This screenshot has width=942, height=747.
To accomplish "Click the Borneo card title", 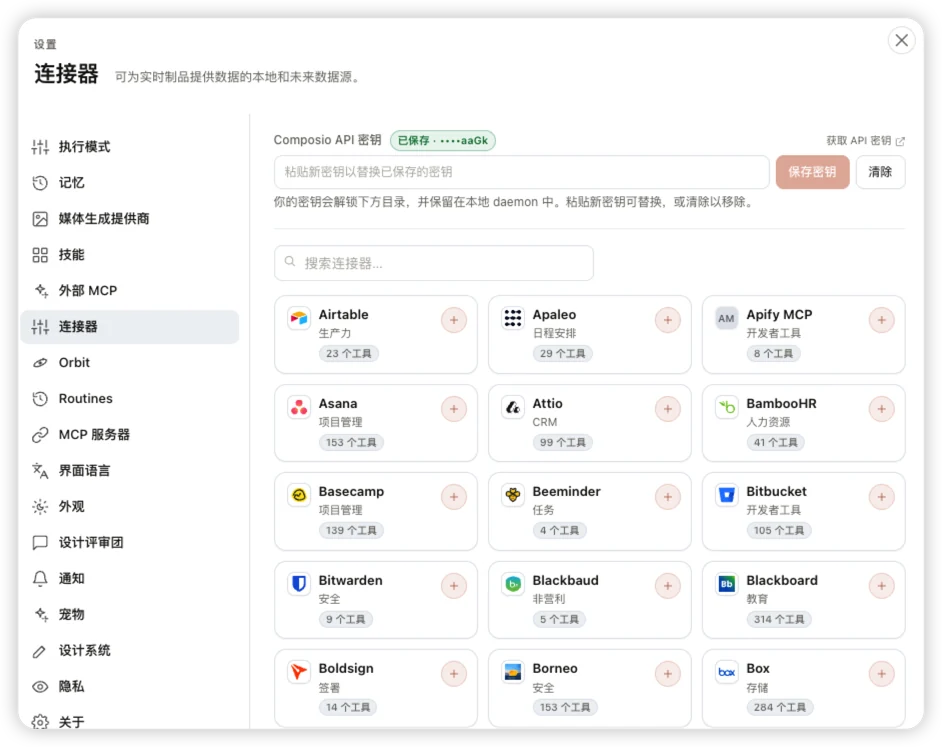I will click(x=555, y=668).
